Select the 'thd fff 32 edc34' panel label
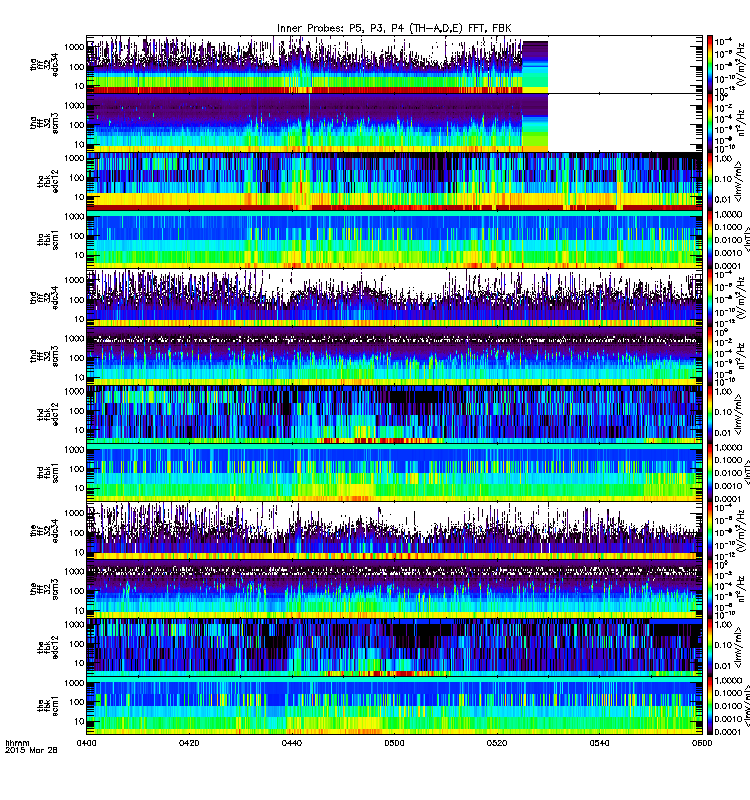The height and width of the screenshot is (800, 750). [x=44, y=298]
